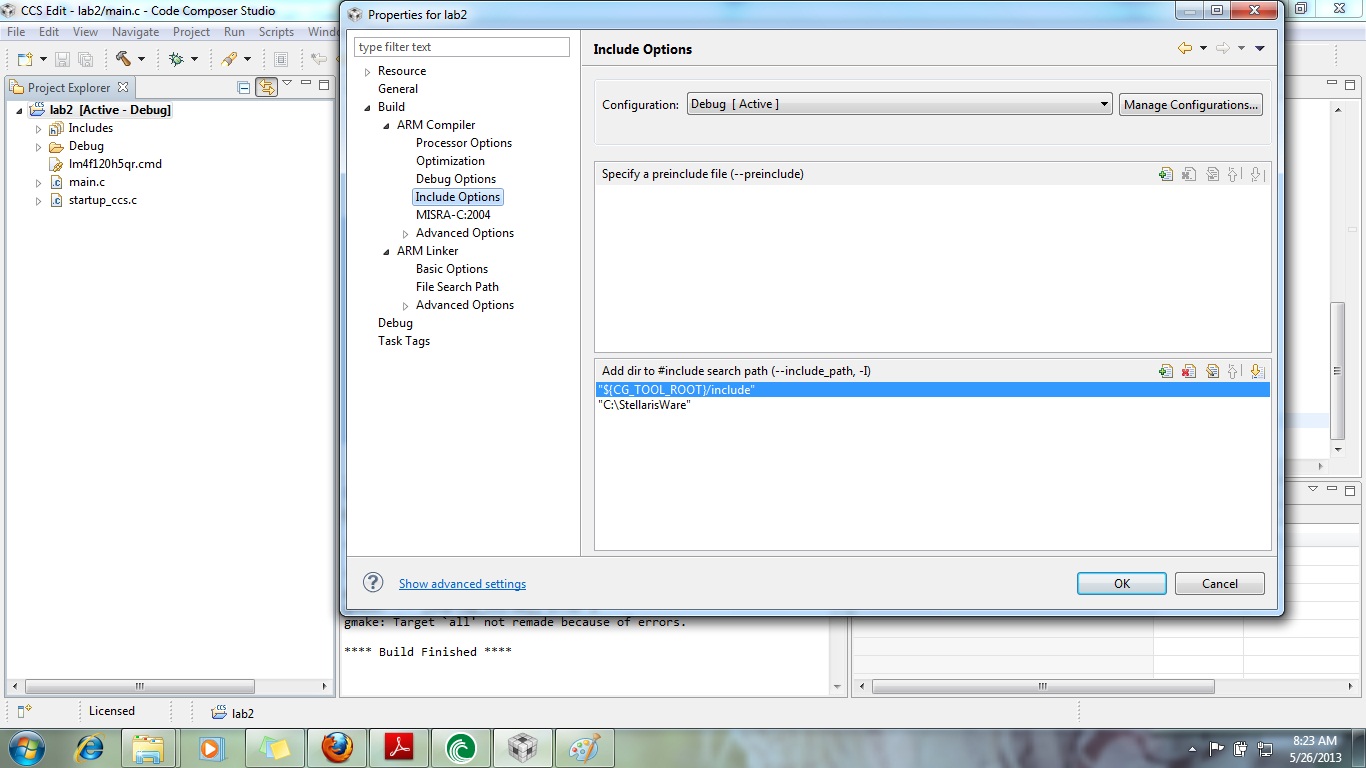This screenshot has width=1366, height=768.
Task: Edit selected #include search path entry
Action: tap(1212, 371)
